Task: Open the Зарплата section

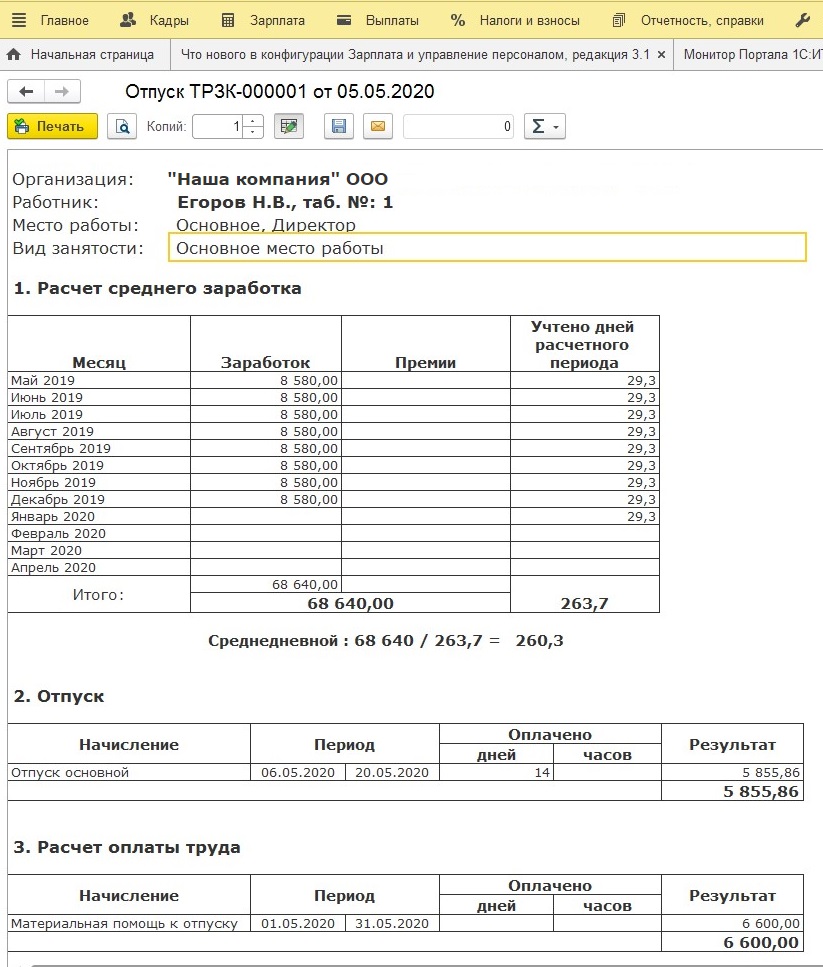Action: click(277, 20)
